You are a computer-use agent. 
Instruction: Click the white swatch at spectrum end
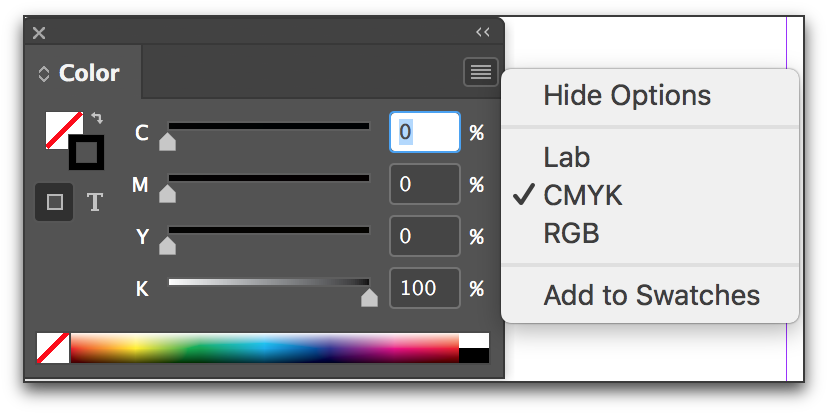(x=474, y=340)
